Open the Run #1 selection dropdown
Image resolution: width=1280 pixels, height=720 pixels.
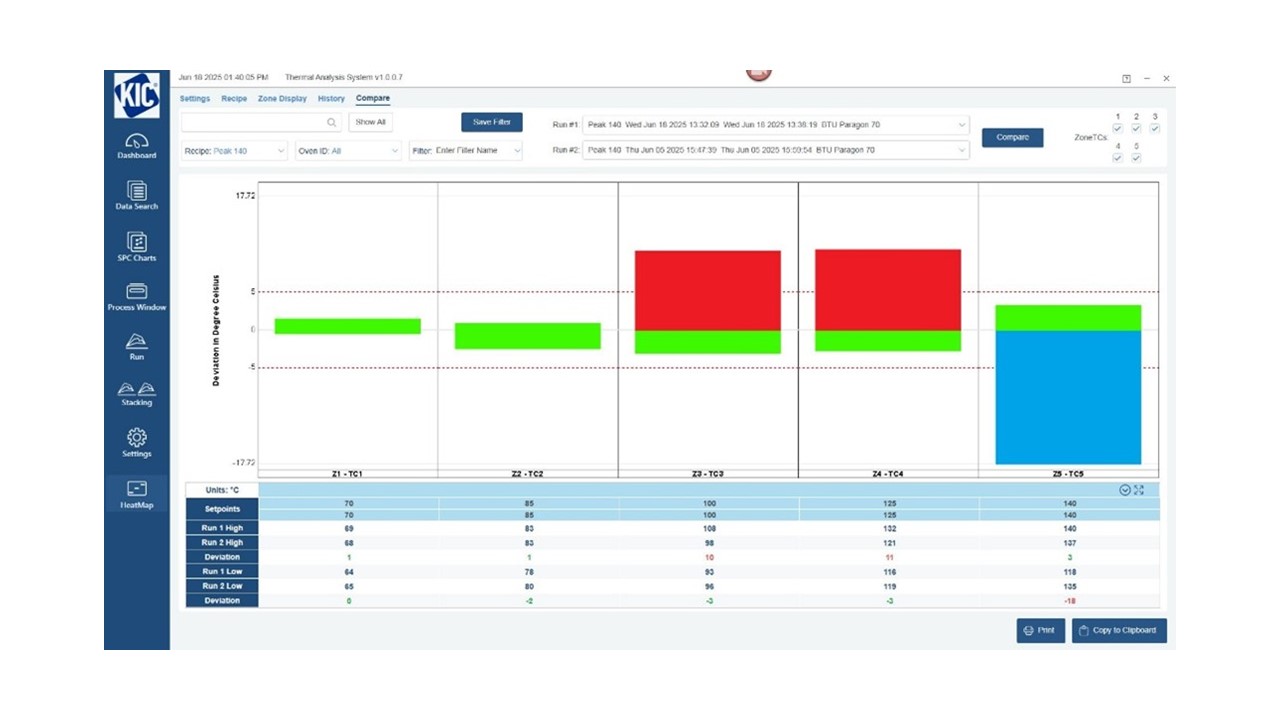[961, 124]
